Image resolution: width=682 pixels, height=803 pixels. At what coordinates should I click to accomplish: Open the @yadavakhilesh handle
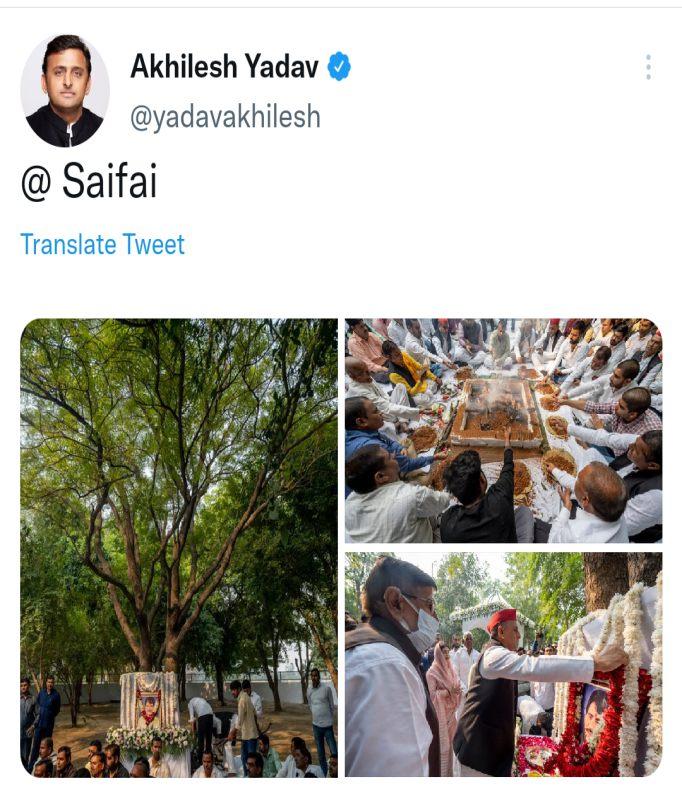pos(225,117)
